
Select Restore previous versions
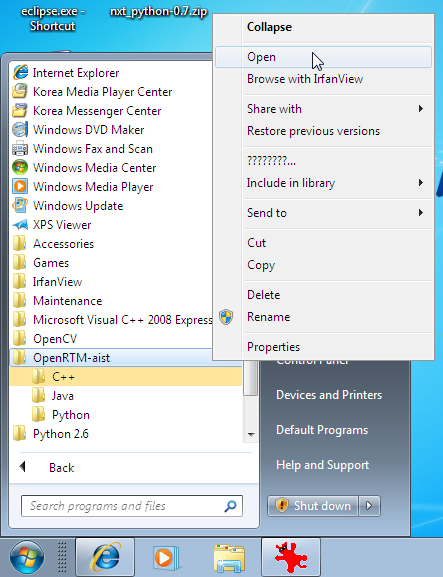tap(323, 131)
